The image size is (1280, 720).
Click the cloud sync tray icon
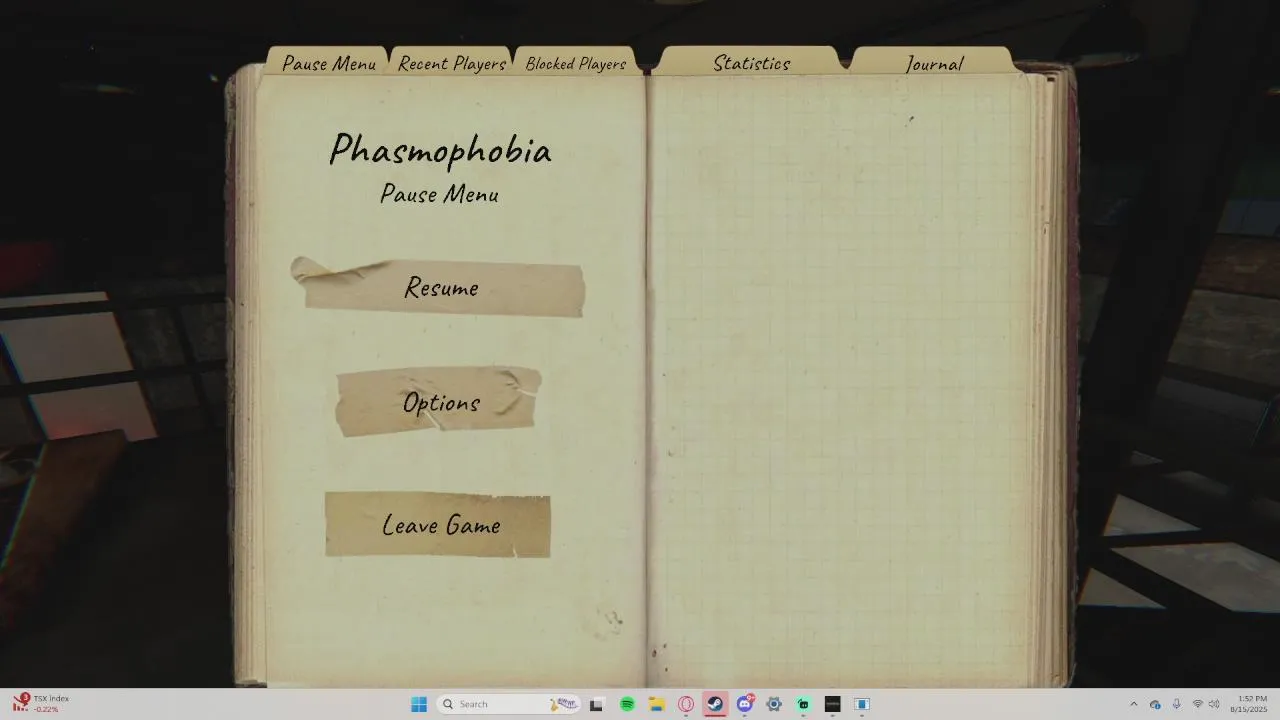1155,704
